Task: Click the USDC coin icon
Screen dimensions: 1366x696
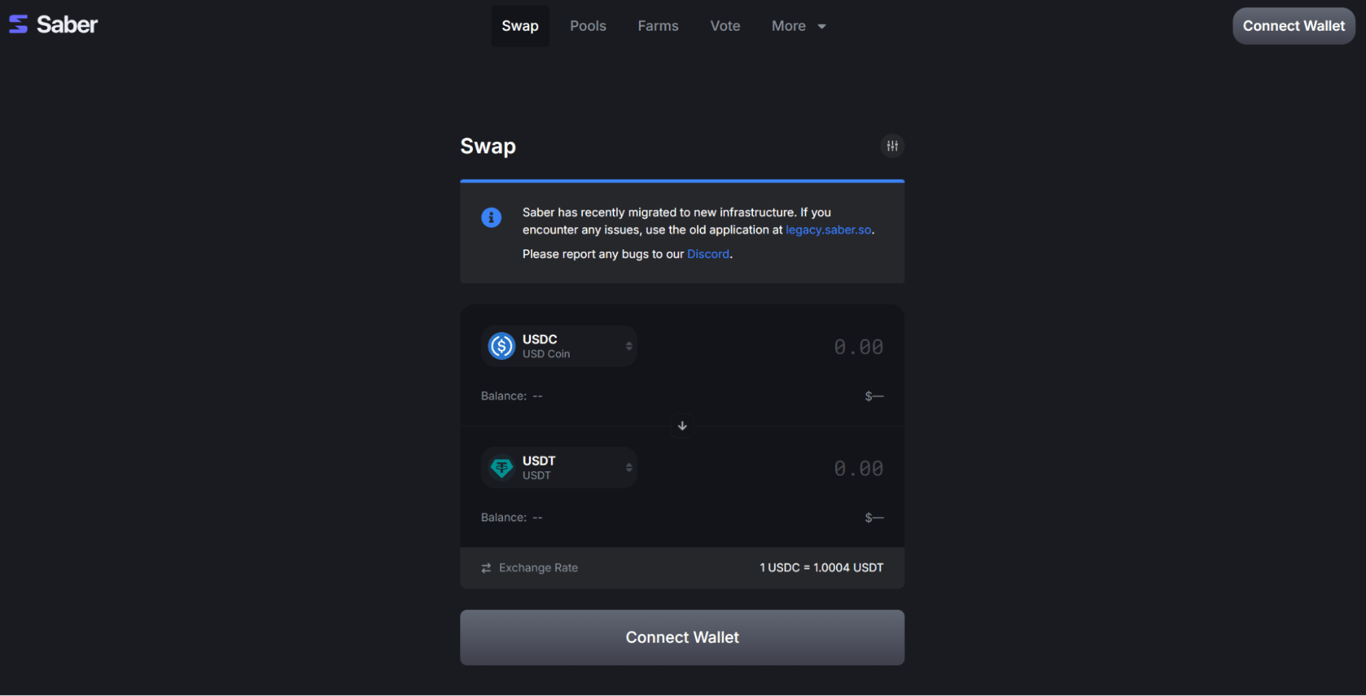Action: (x=501, y=346)
